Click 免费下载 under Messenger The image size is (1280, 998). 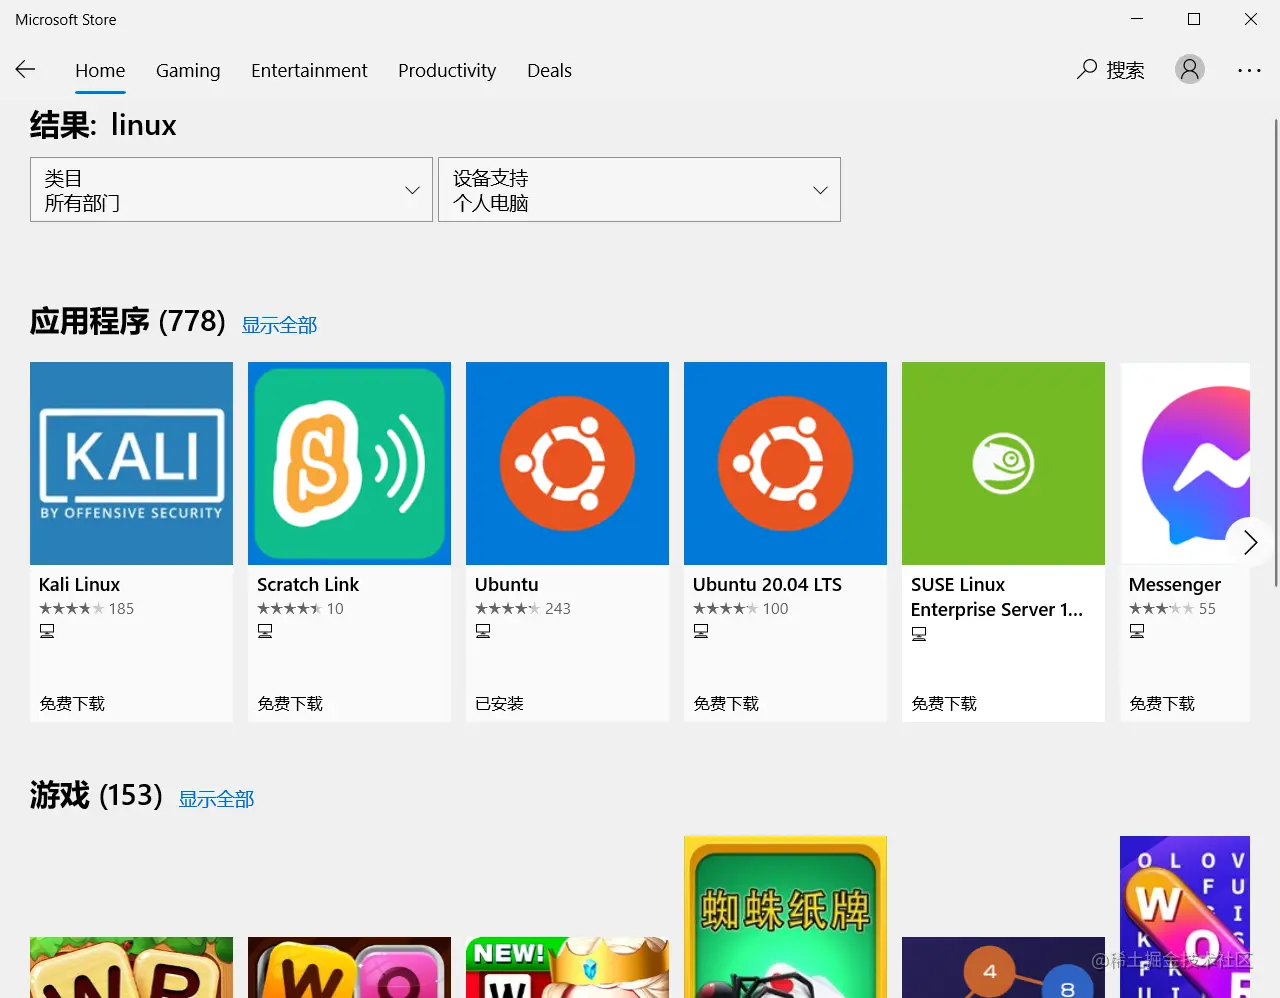(x=1162, y=704)
